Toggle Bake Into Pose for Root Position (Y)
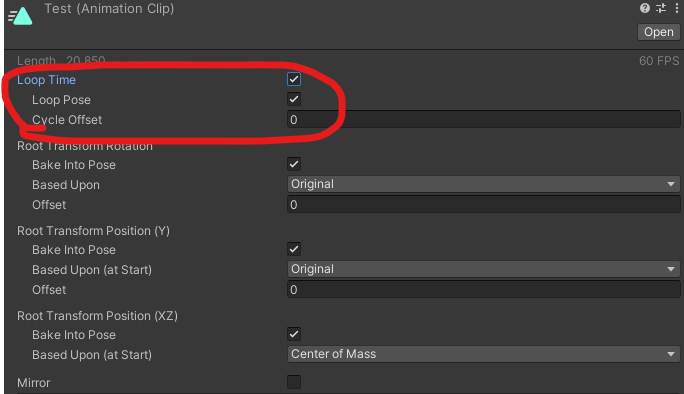Image resolution: width=684 pixels, height=394 pixels. (294, 249)
